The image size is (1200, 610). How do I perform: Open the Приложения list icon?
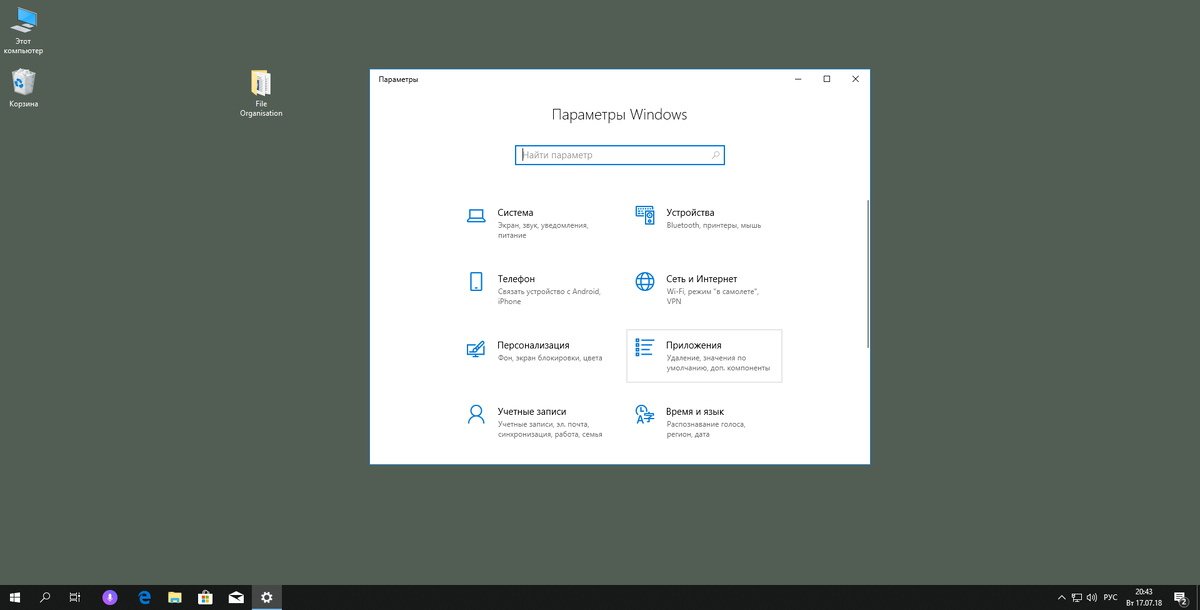645,347
